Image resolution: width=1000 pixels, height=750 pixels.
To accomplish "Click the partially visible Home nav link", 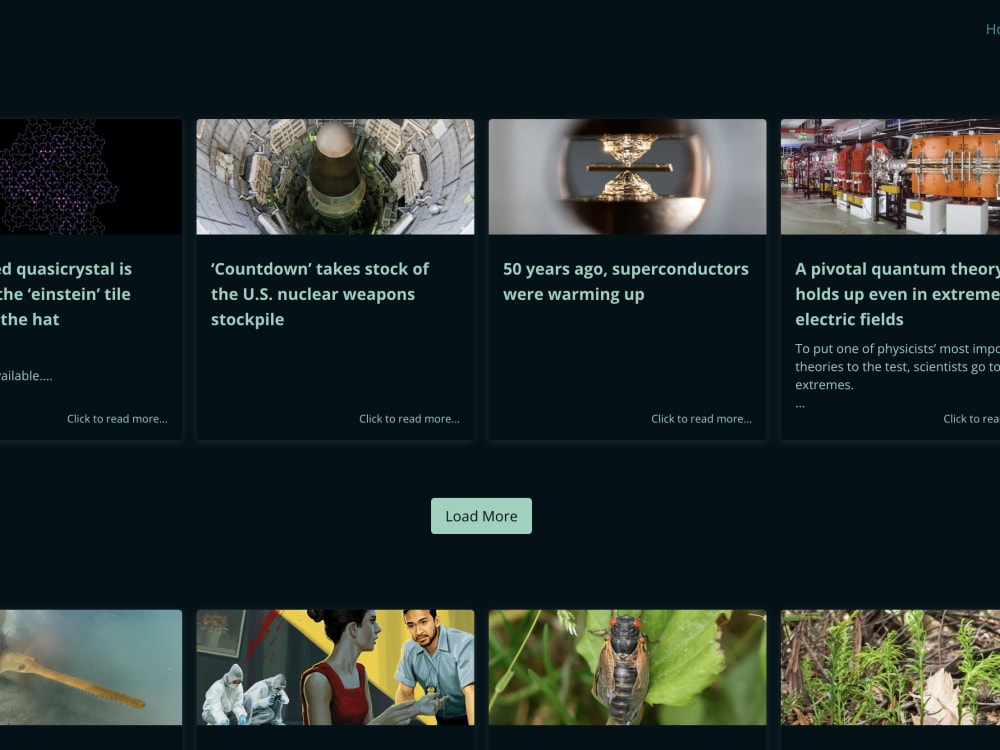I will 993,29.
